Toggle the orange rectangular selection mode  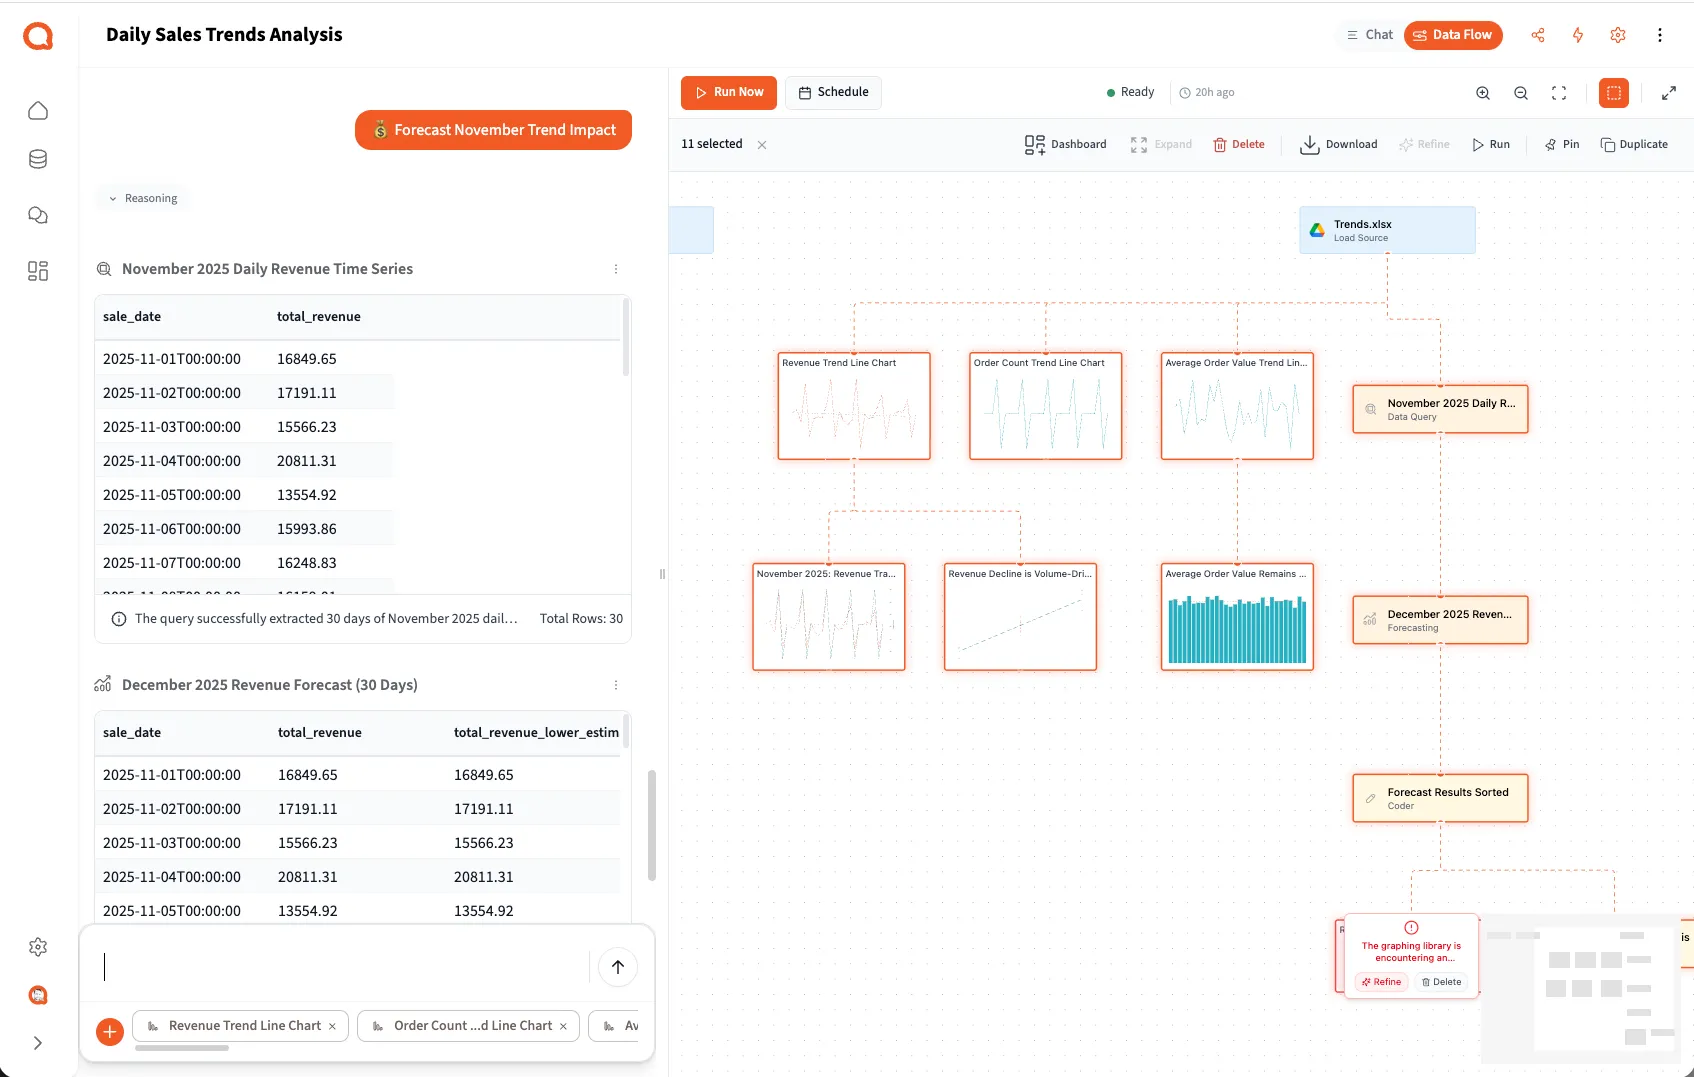[x=1613, y=92]
